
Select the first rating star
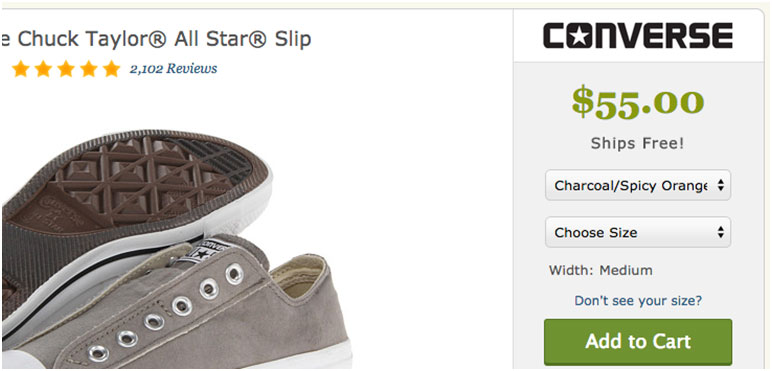(x=21, y=69)
